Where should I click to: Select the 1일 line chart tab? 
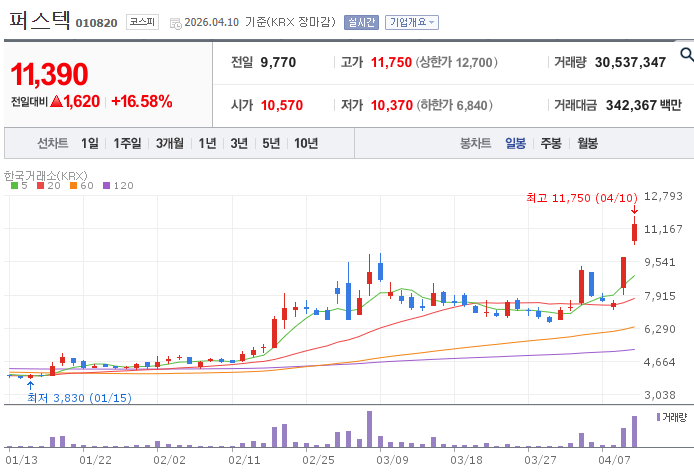pyautogui.click(x=89, y=143)
